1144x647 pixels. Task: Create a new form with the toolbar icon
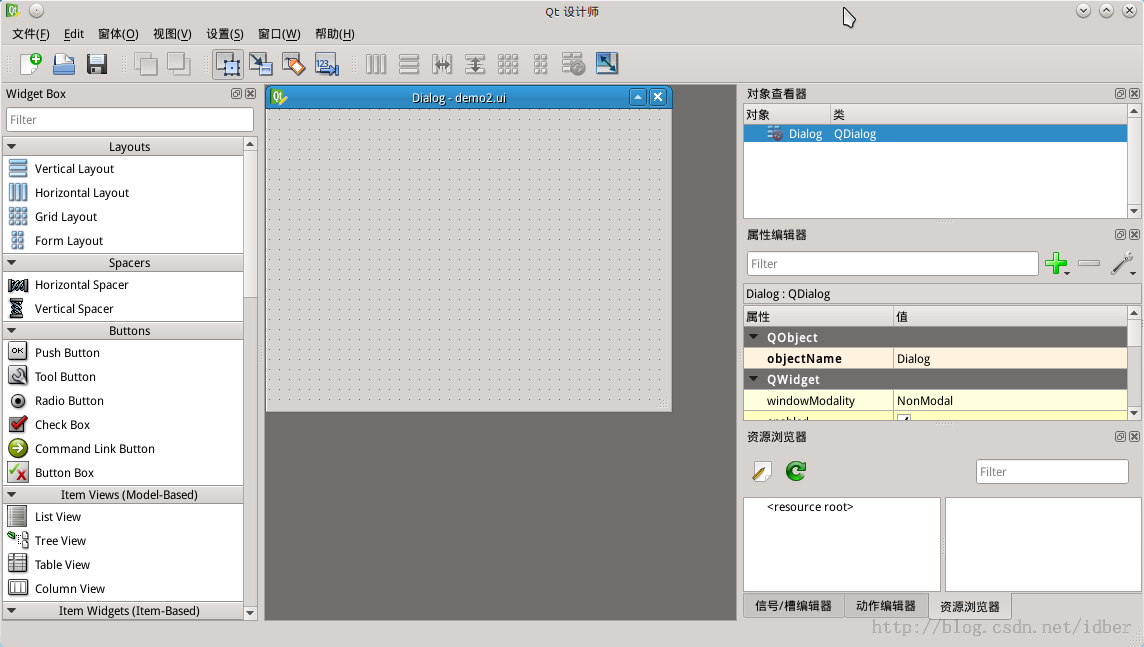30,64
